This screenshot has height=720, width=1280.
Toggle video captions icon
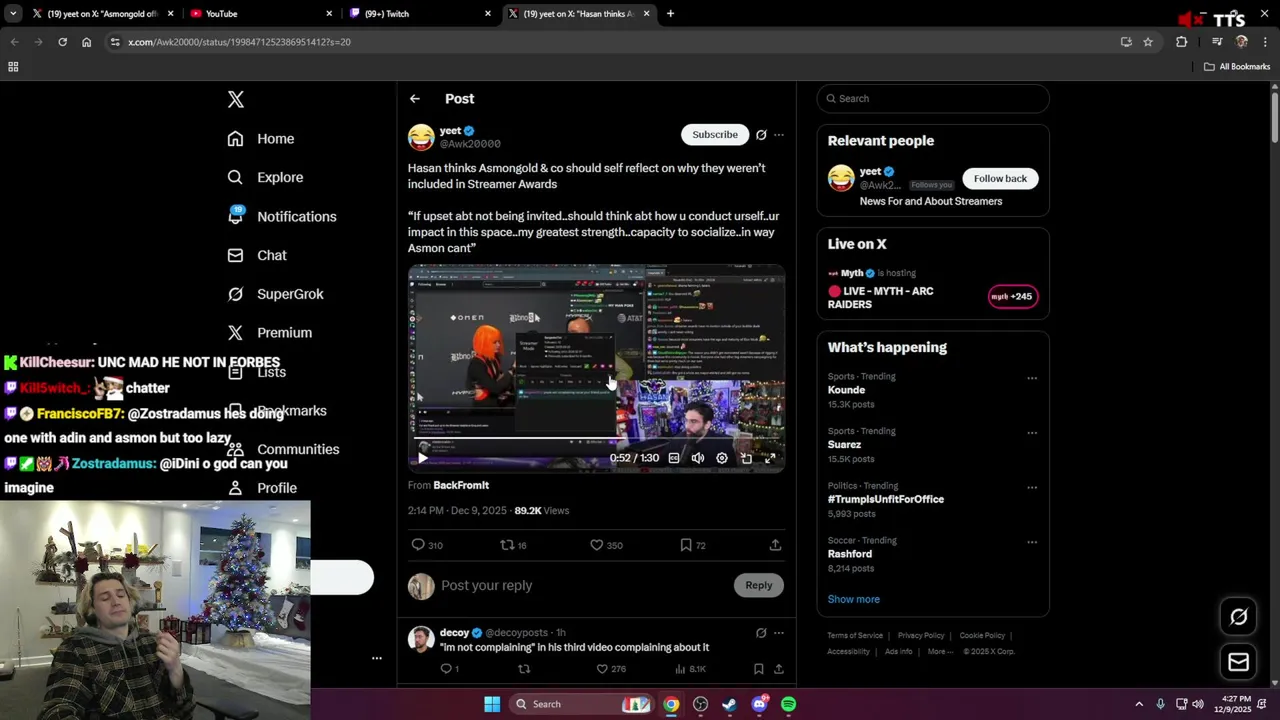click(x=674, y=458)
